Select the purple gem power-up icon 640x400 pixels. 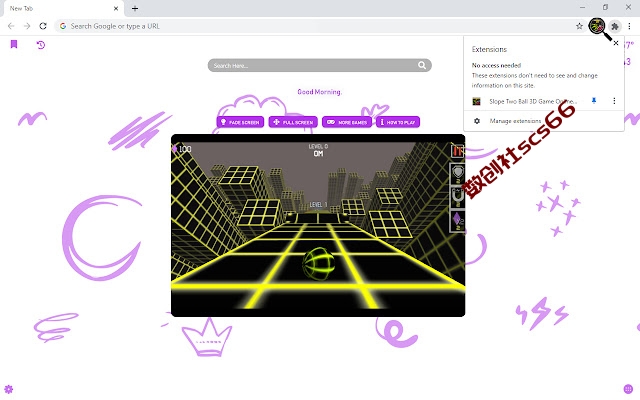click(x=457, y=221)
